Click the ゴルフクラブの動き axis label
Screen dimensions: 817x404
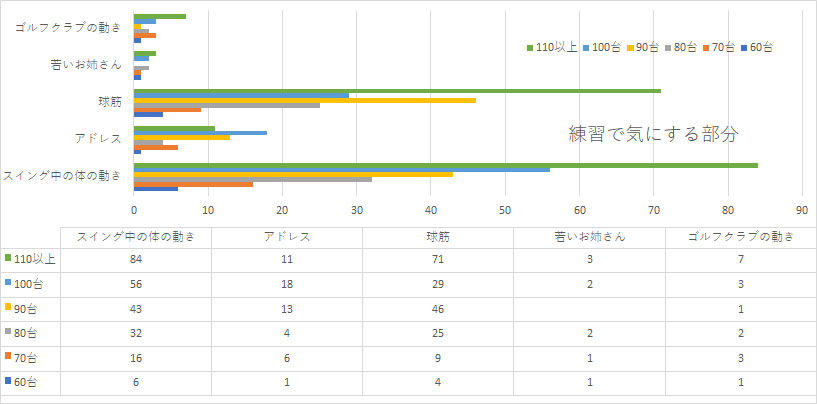(68, 28)
